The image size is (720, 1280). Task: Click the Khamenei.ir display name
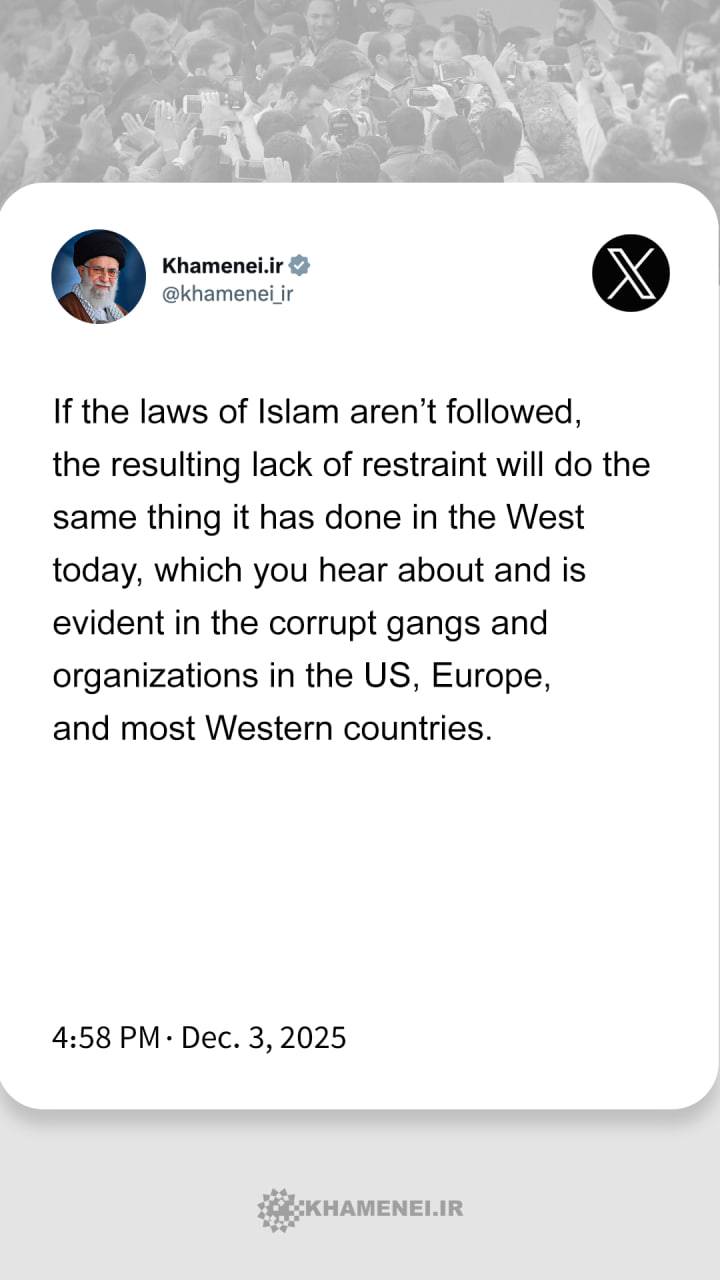223,266
